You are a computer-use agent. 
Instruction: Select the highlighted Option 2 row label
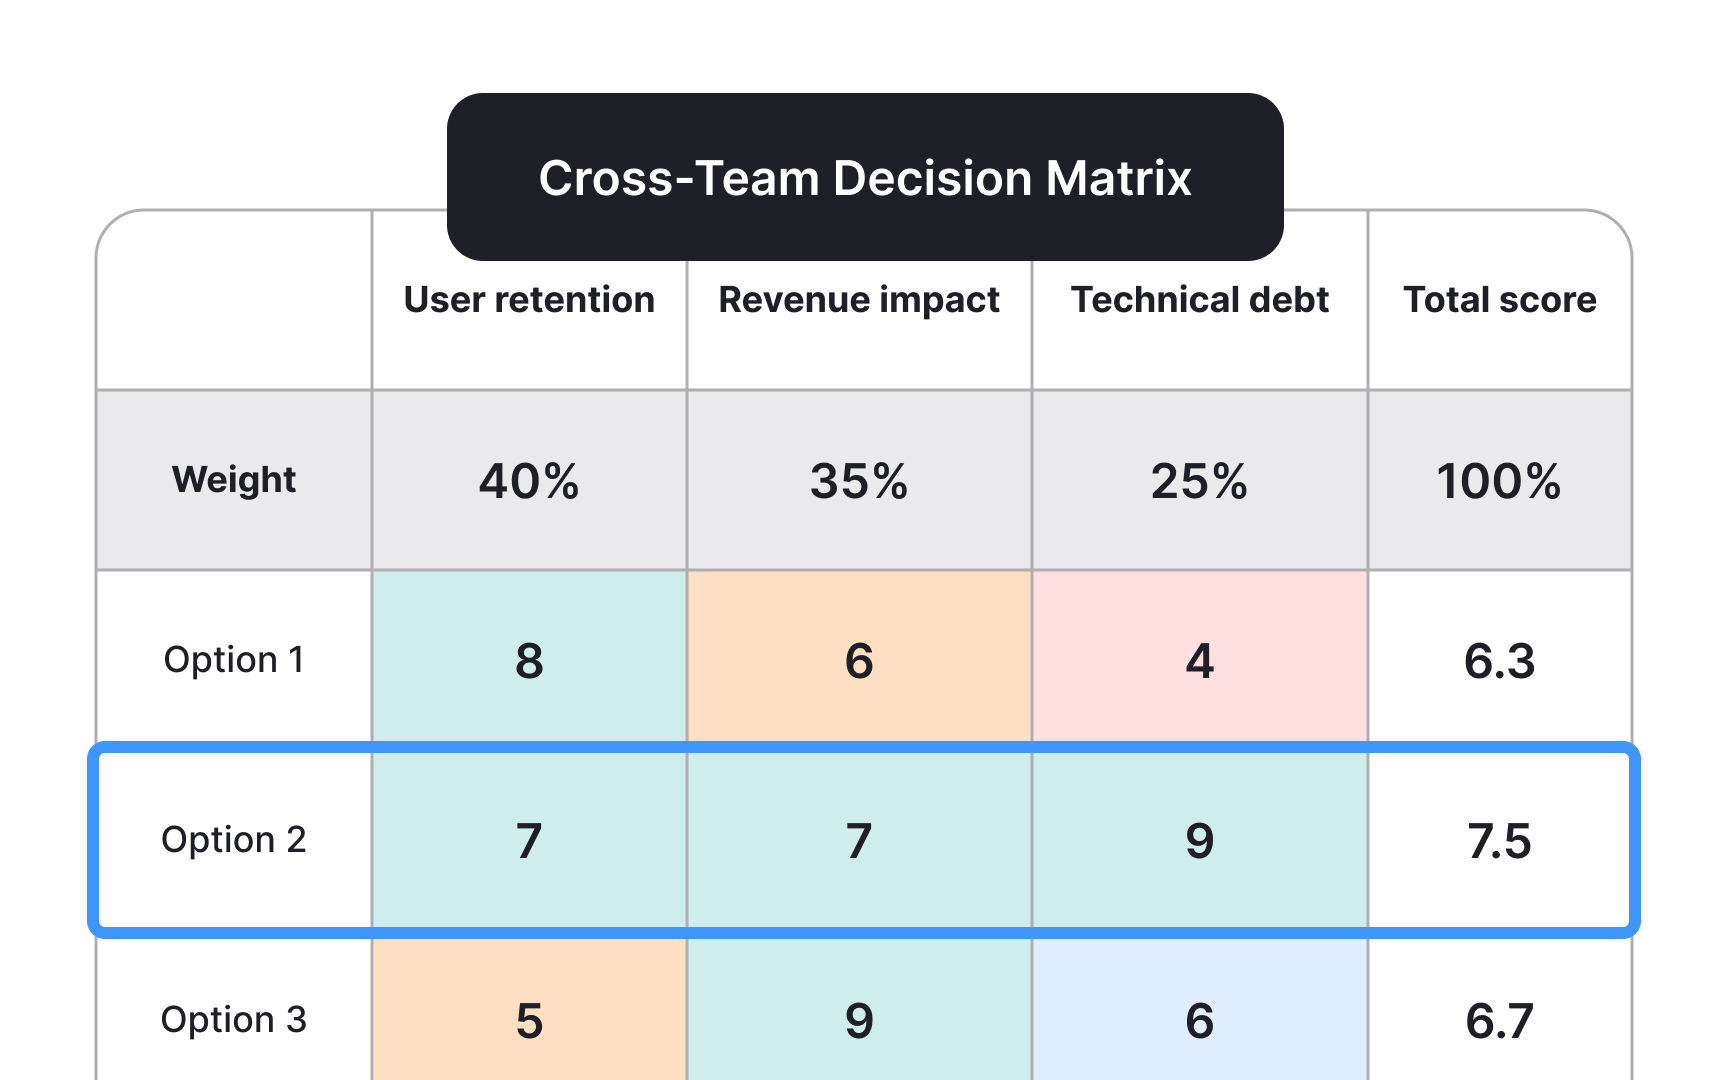click(x=234, y=840)
